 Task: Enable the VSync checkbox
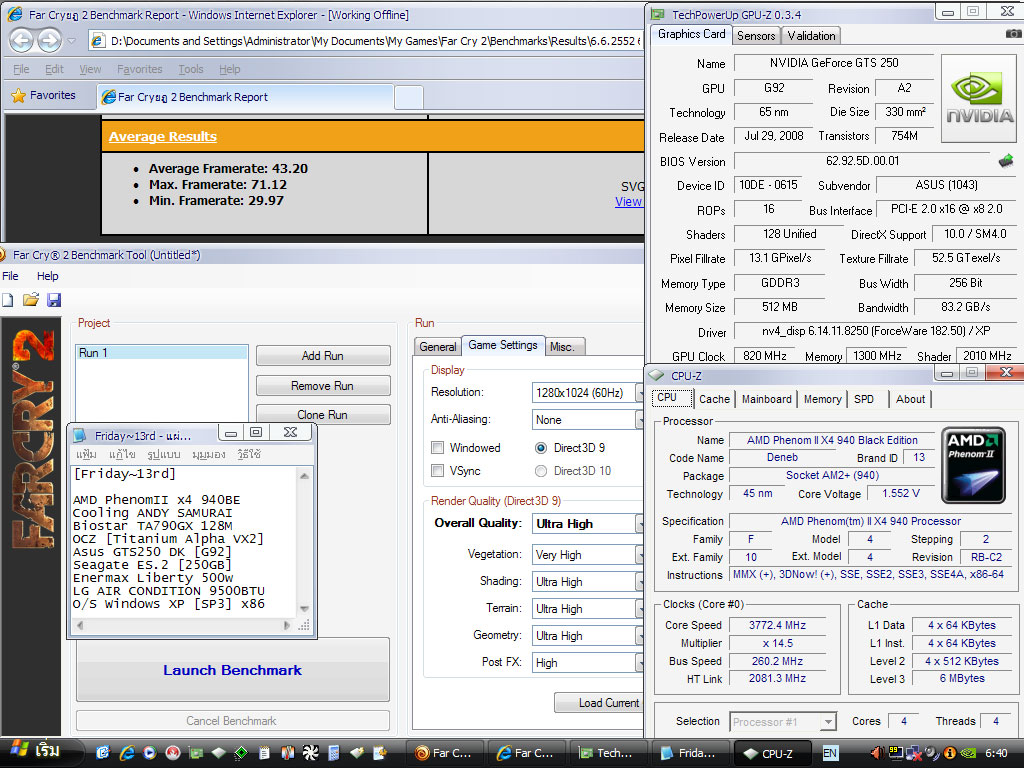(x=438, y=471)
